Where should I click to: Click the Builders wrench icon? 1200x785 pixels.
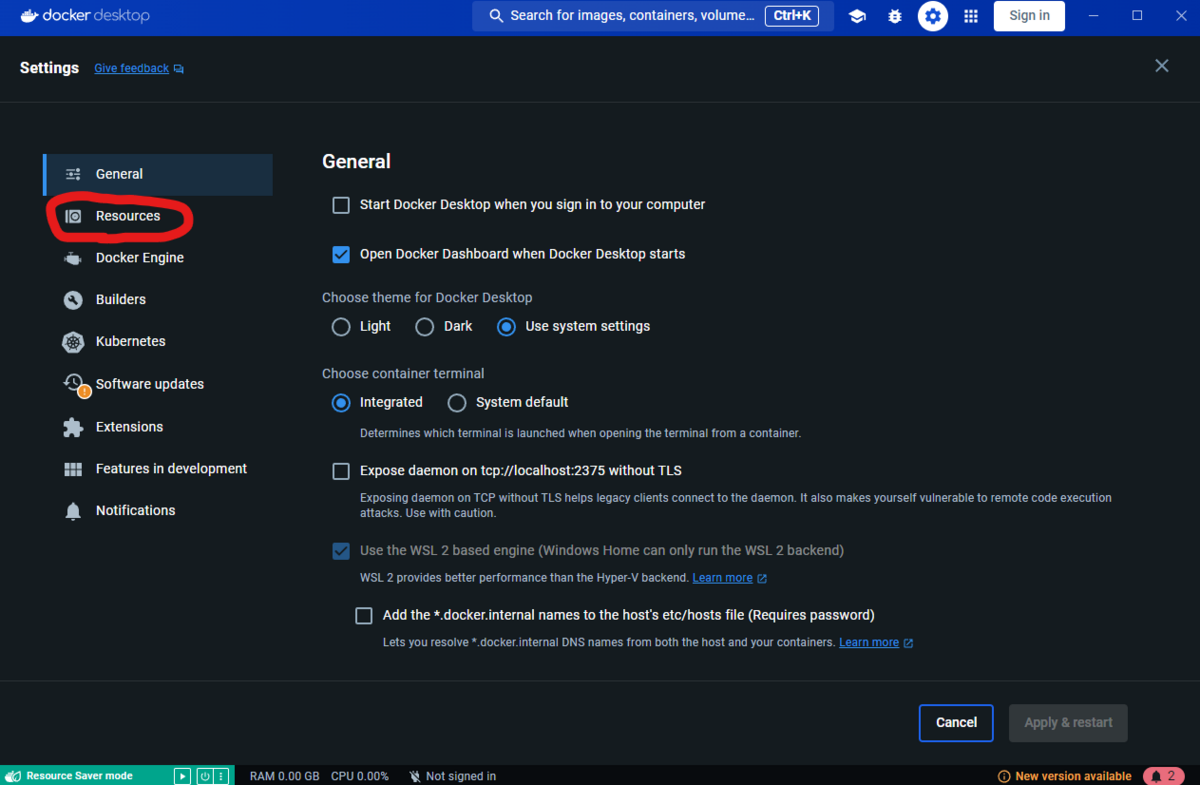pos(73,300)
